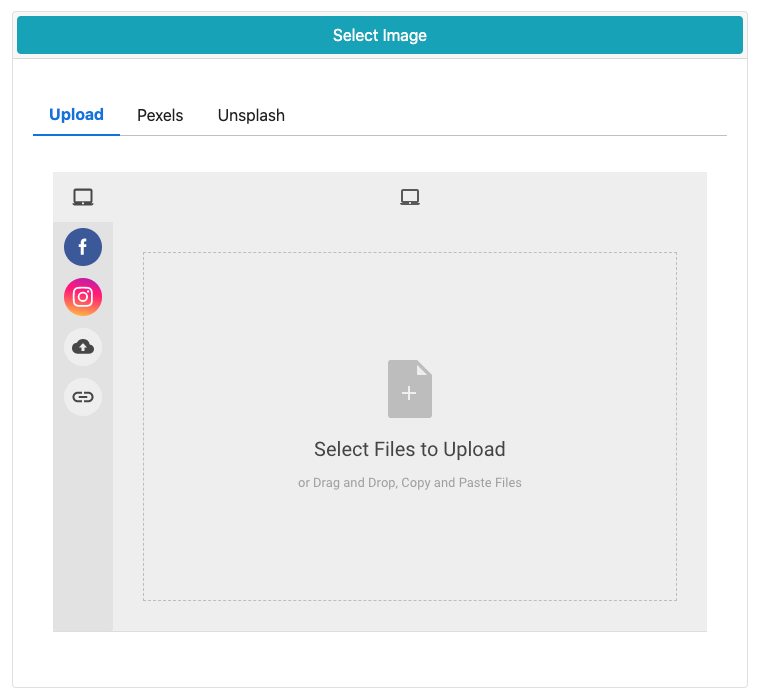Click the file plus icon in the dropzone

(x=410, y=389)
